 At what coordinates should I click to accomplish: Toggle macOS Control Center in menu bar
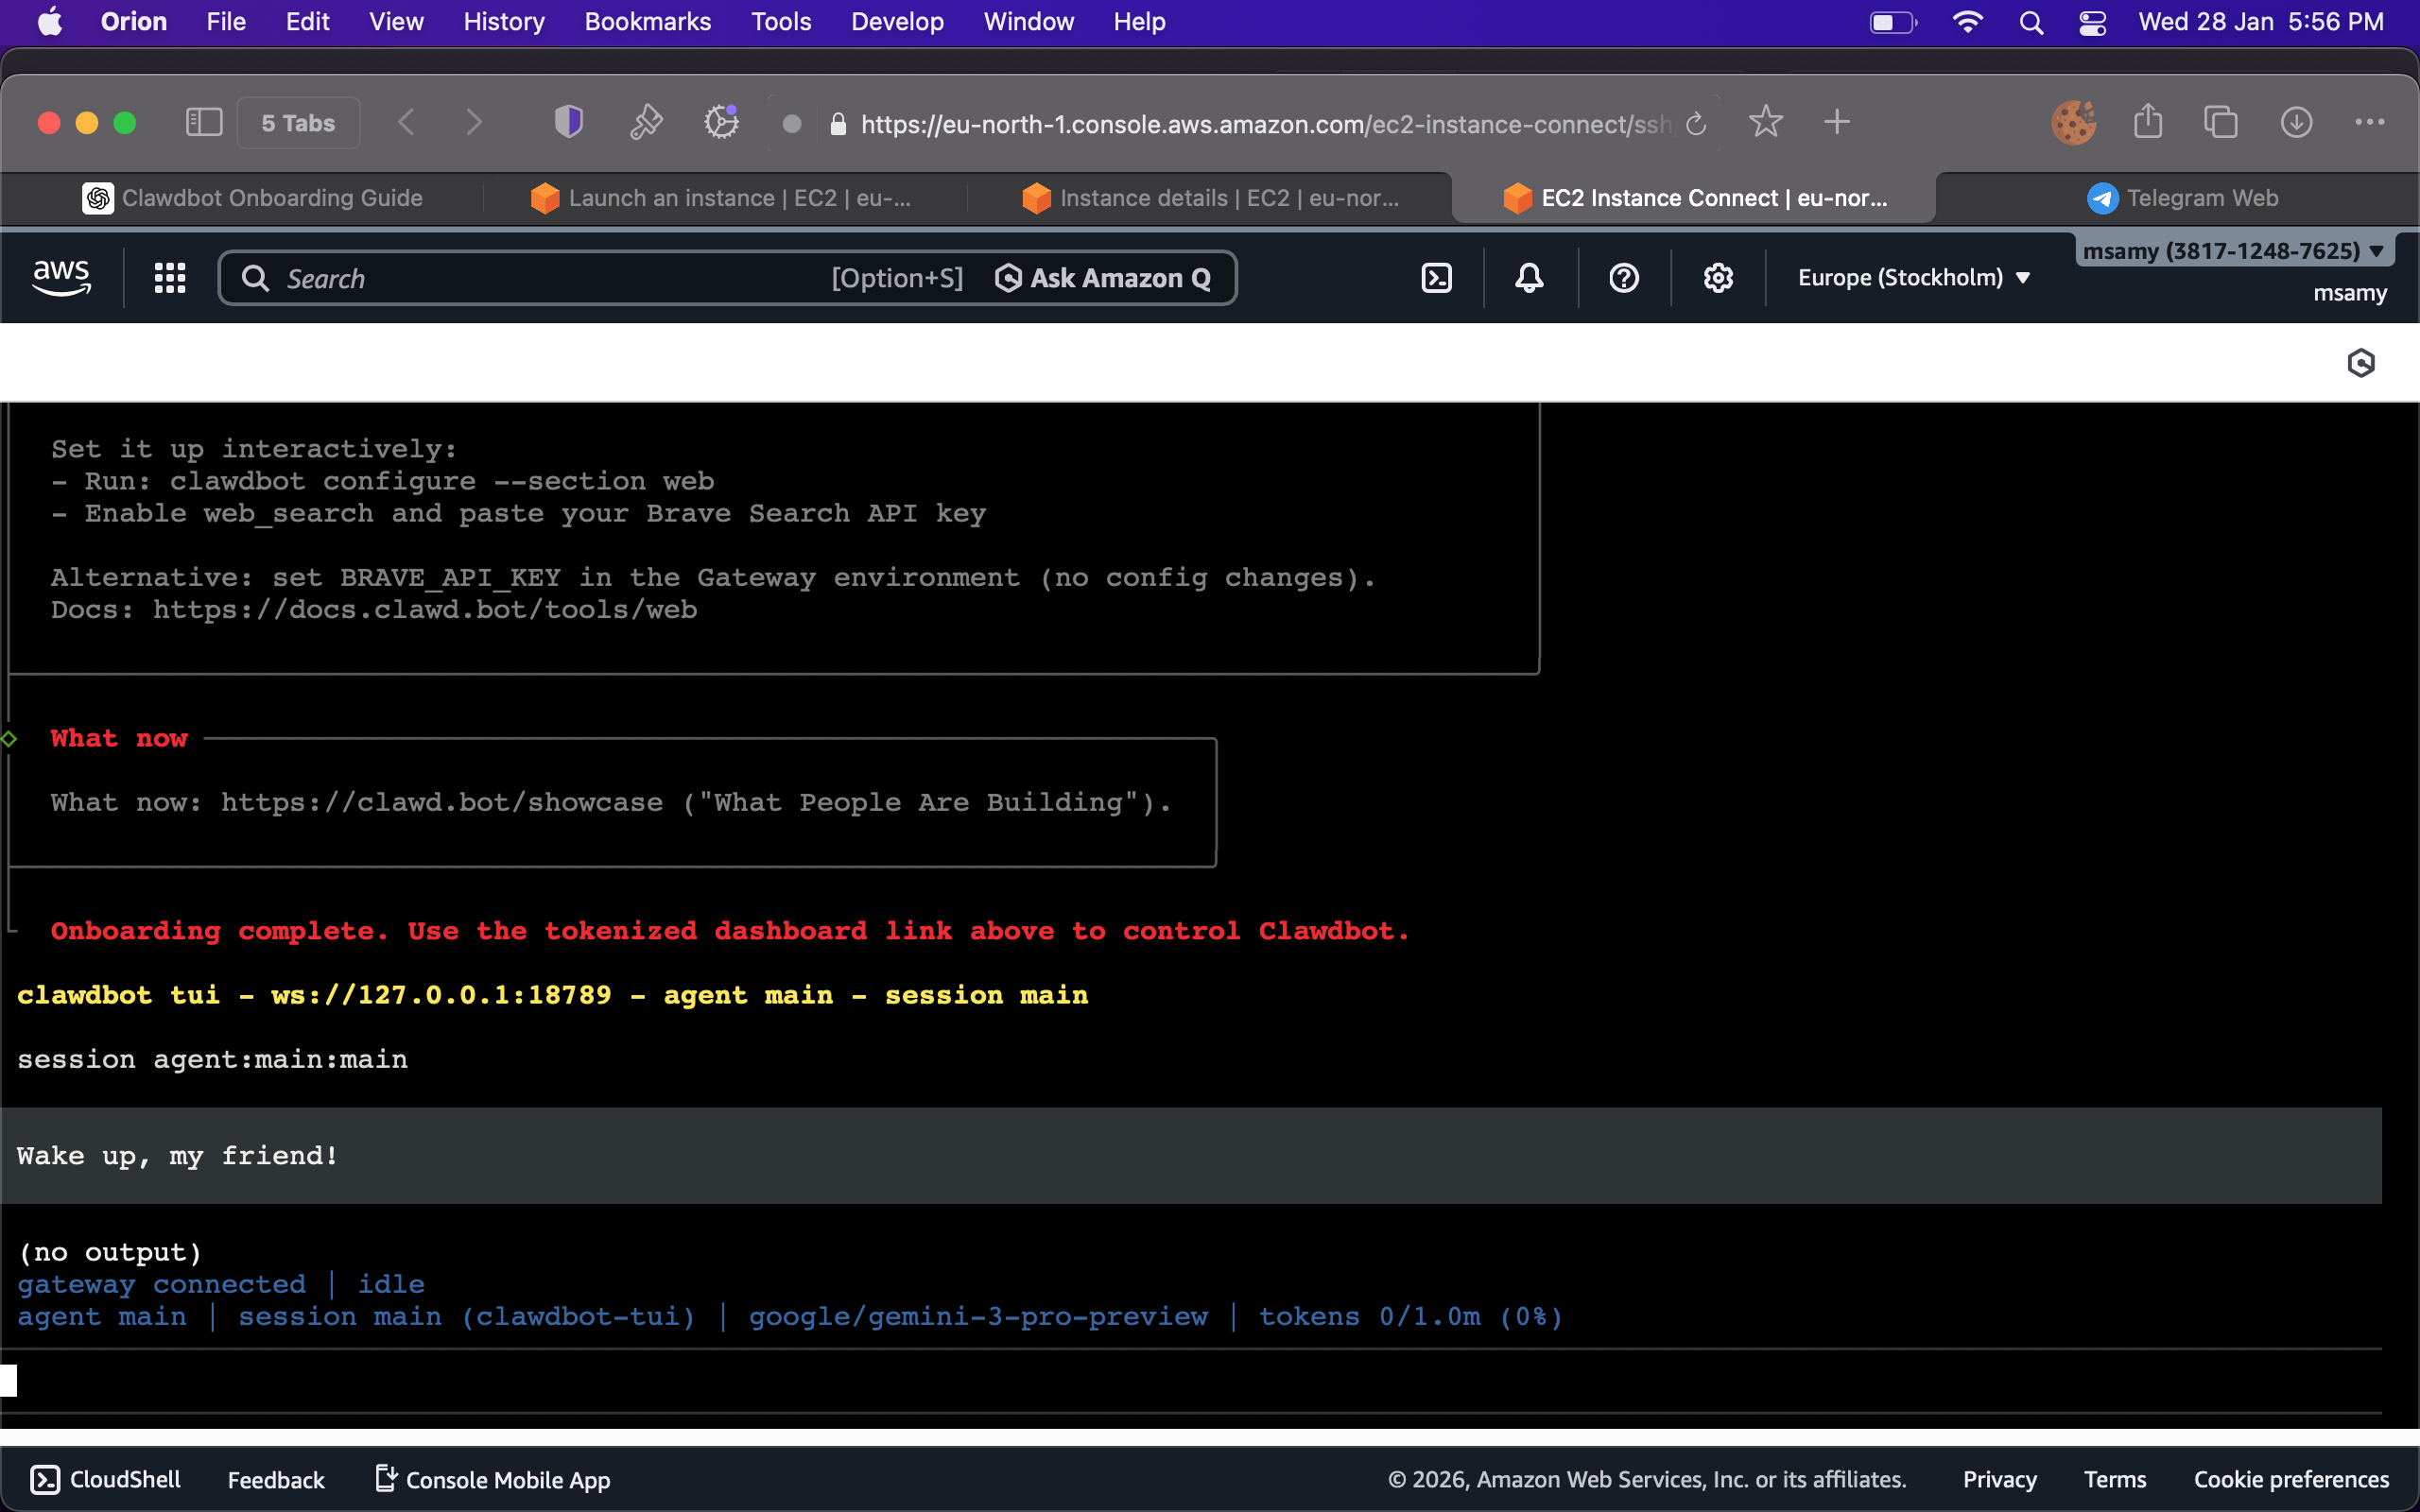tap(2092, 21)
